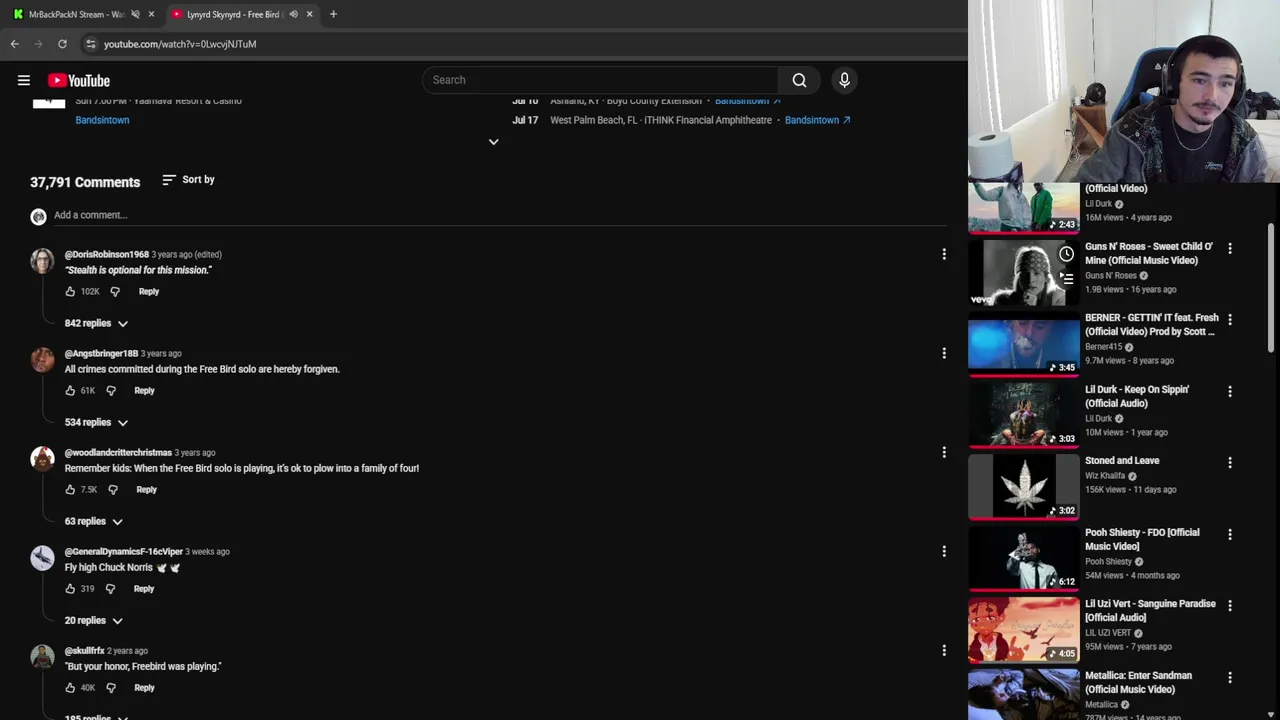The height and width of the screenshot is (720, 1280).
Task: Click the browser URL address bar
Action: [520, 44]
